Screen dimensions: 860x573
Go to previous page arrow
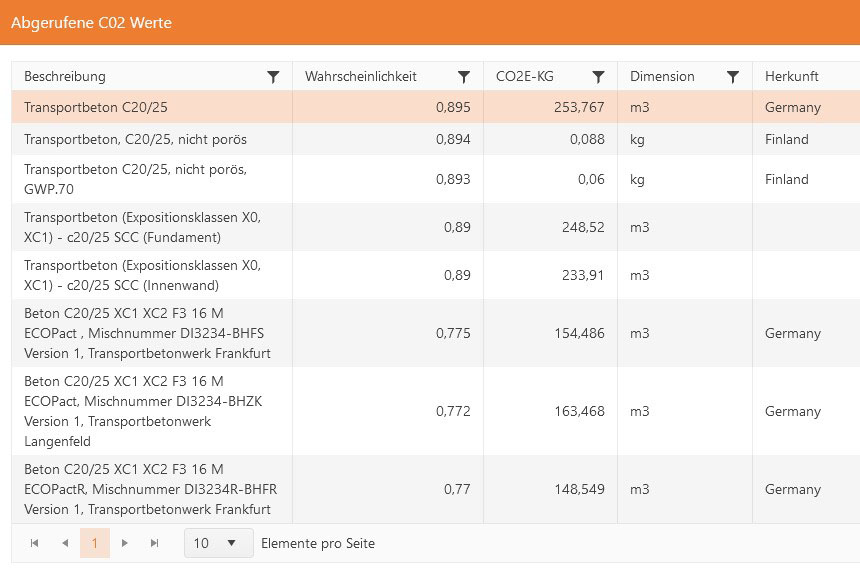(65, 543)
